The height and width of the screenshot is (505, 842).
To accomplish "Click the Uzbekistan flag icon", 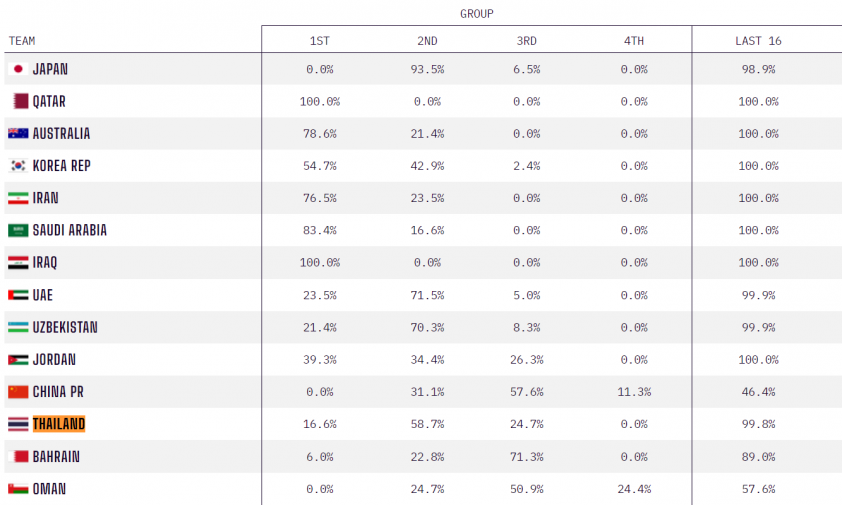I will point(18,327).
